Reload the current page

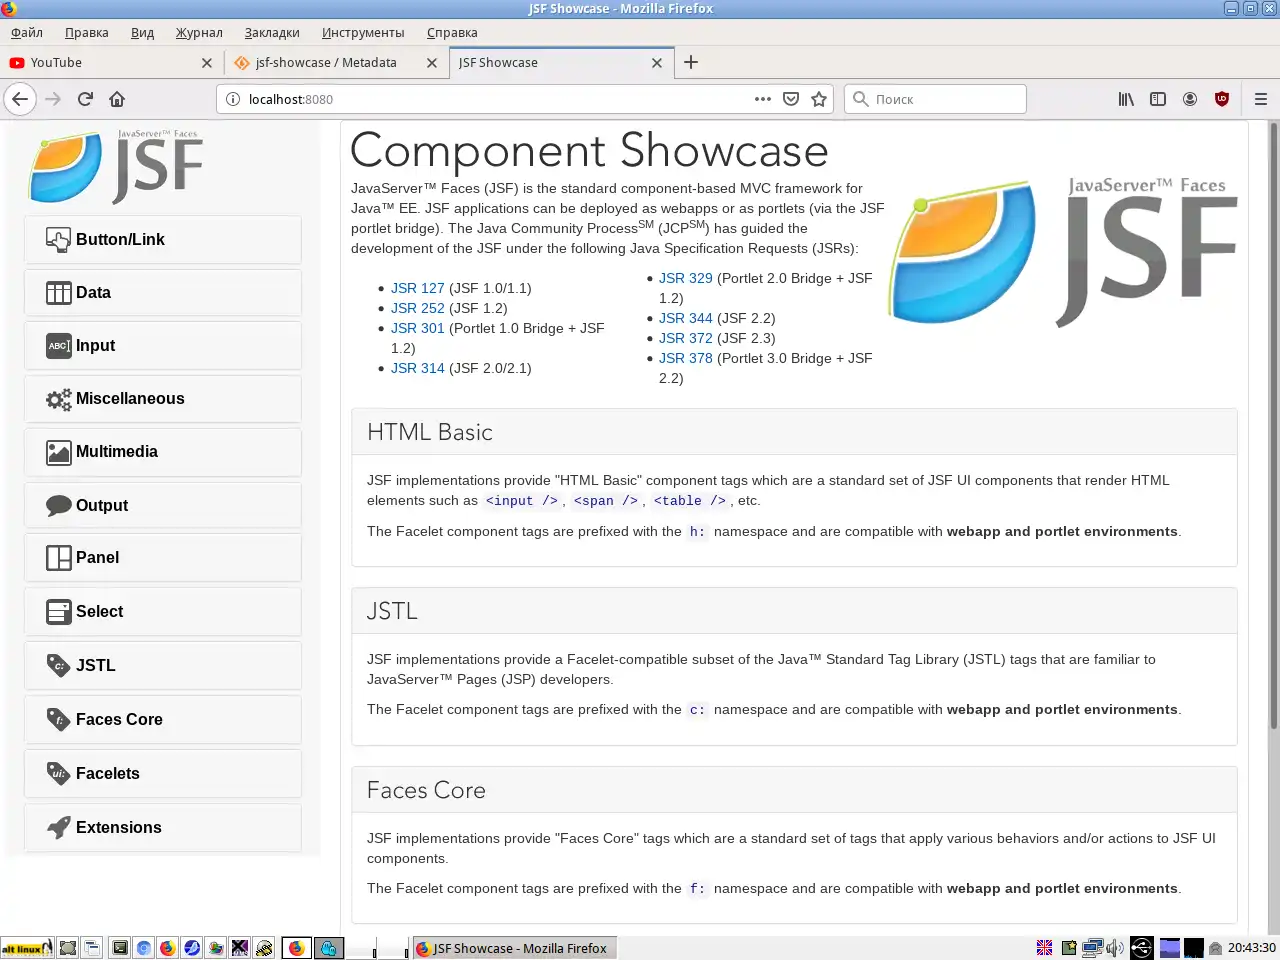pos(85,99)
